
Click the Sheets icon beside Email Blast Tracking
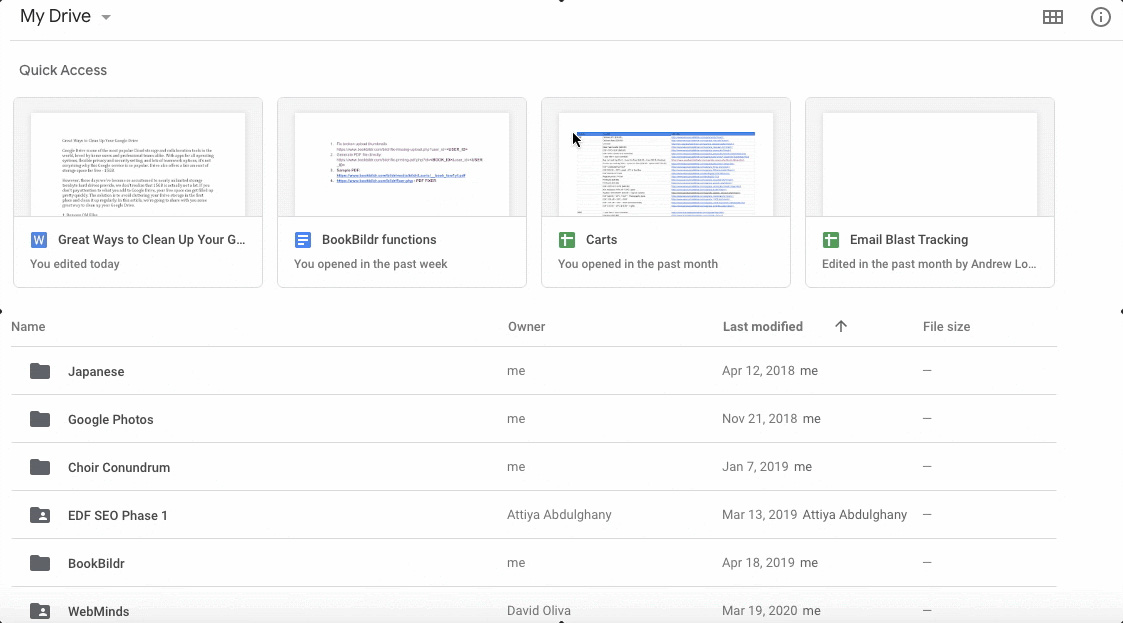pyautogui.click(x=831, y=240)
